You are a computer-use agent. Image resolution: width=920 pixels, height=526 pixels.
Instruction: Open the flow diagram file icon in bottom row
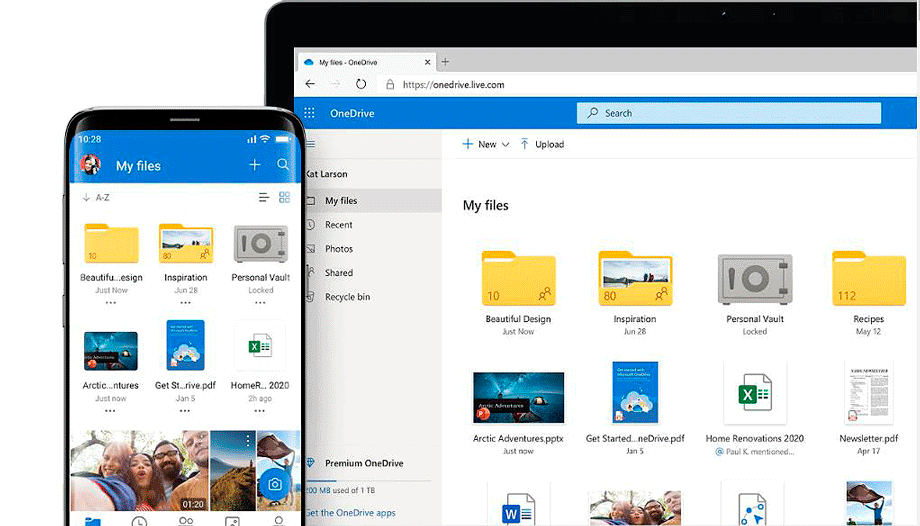point(752,508)
